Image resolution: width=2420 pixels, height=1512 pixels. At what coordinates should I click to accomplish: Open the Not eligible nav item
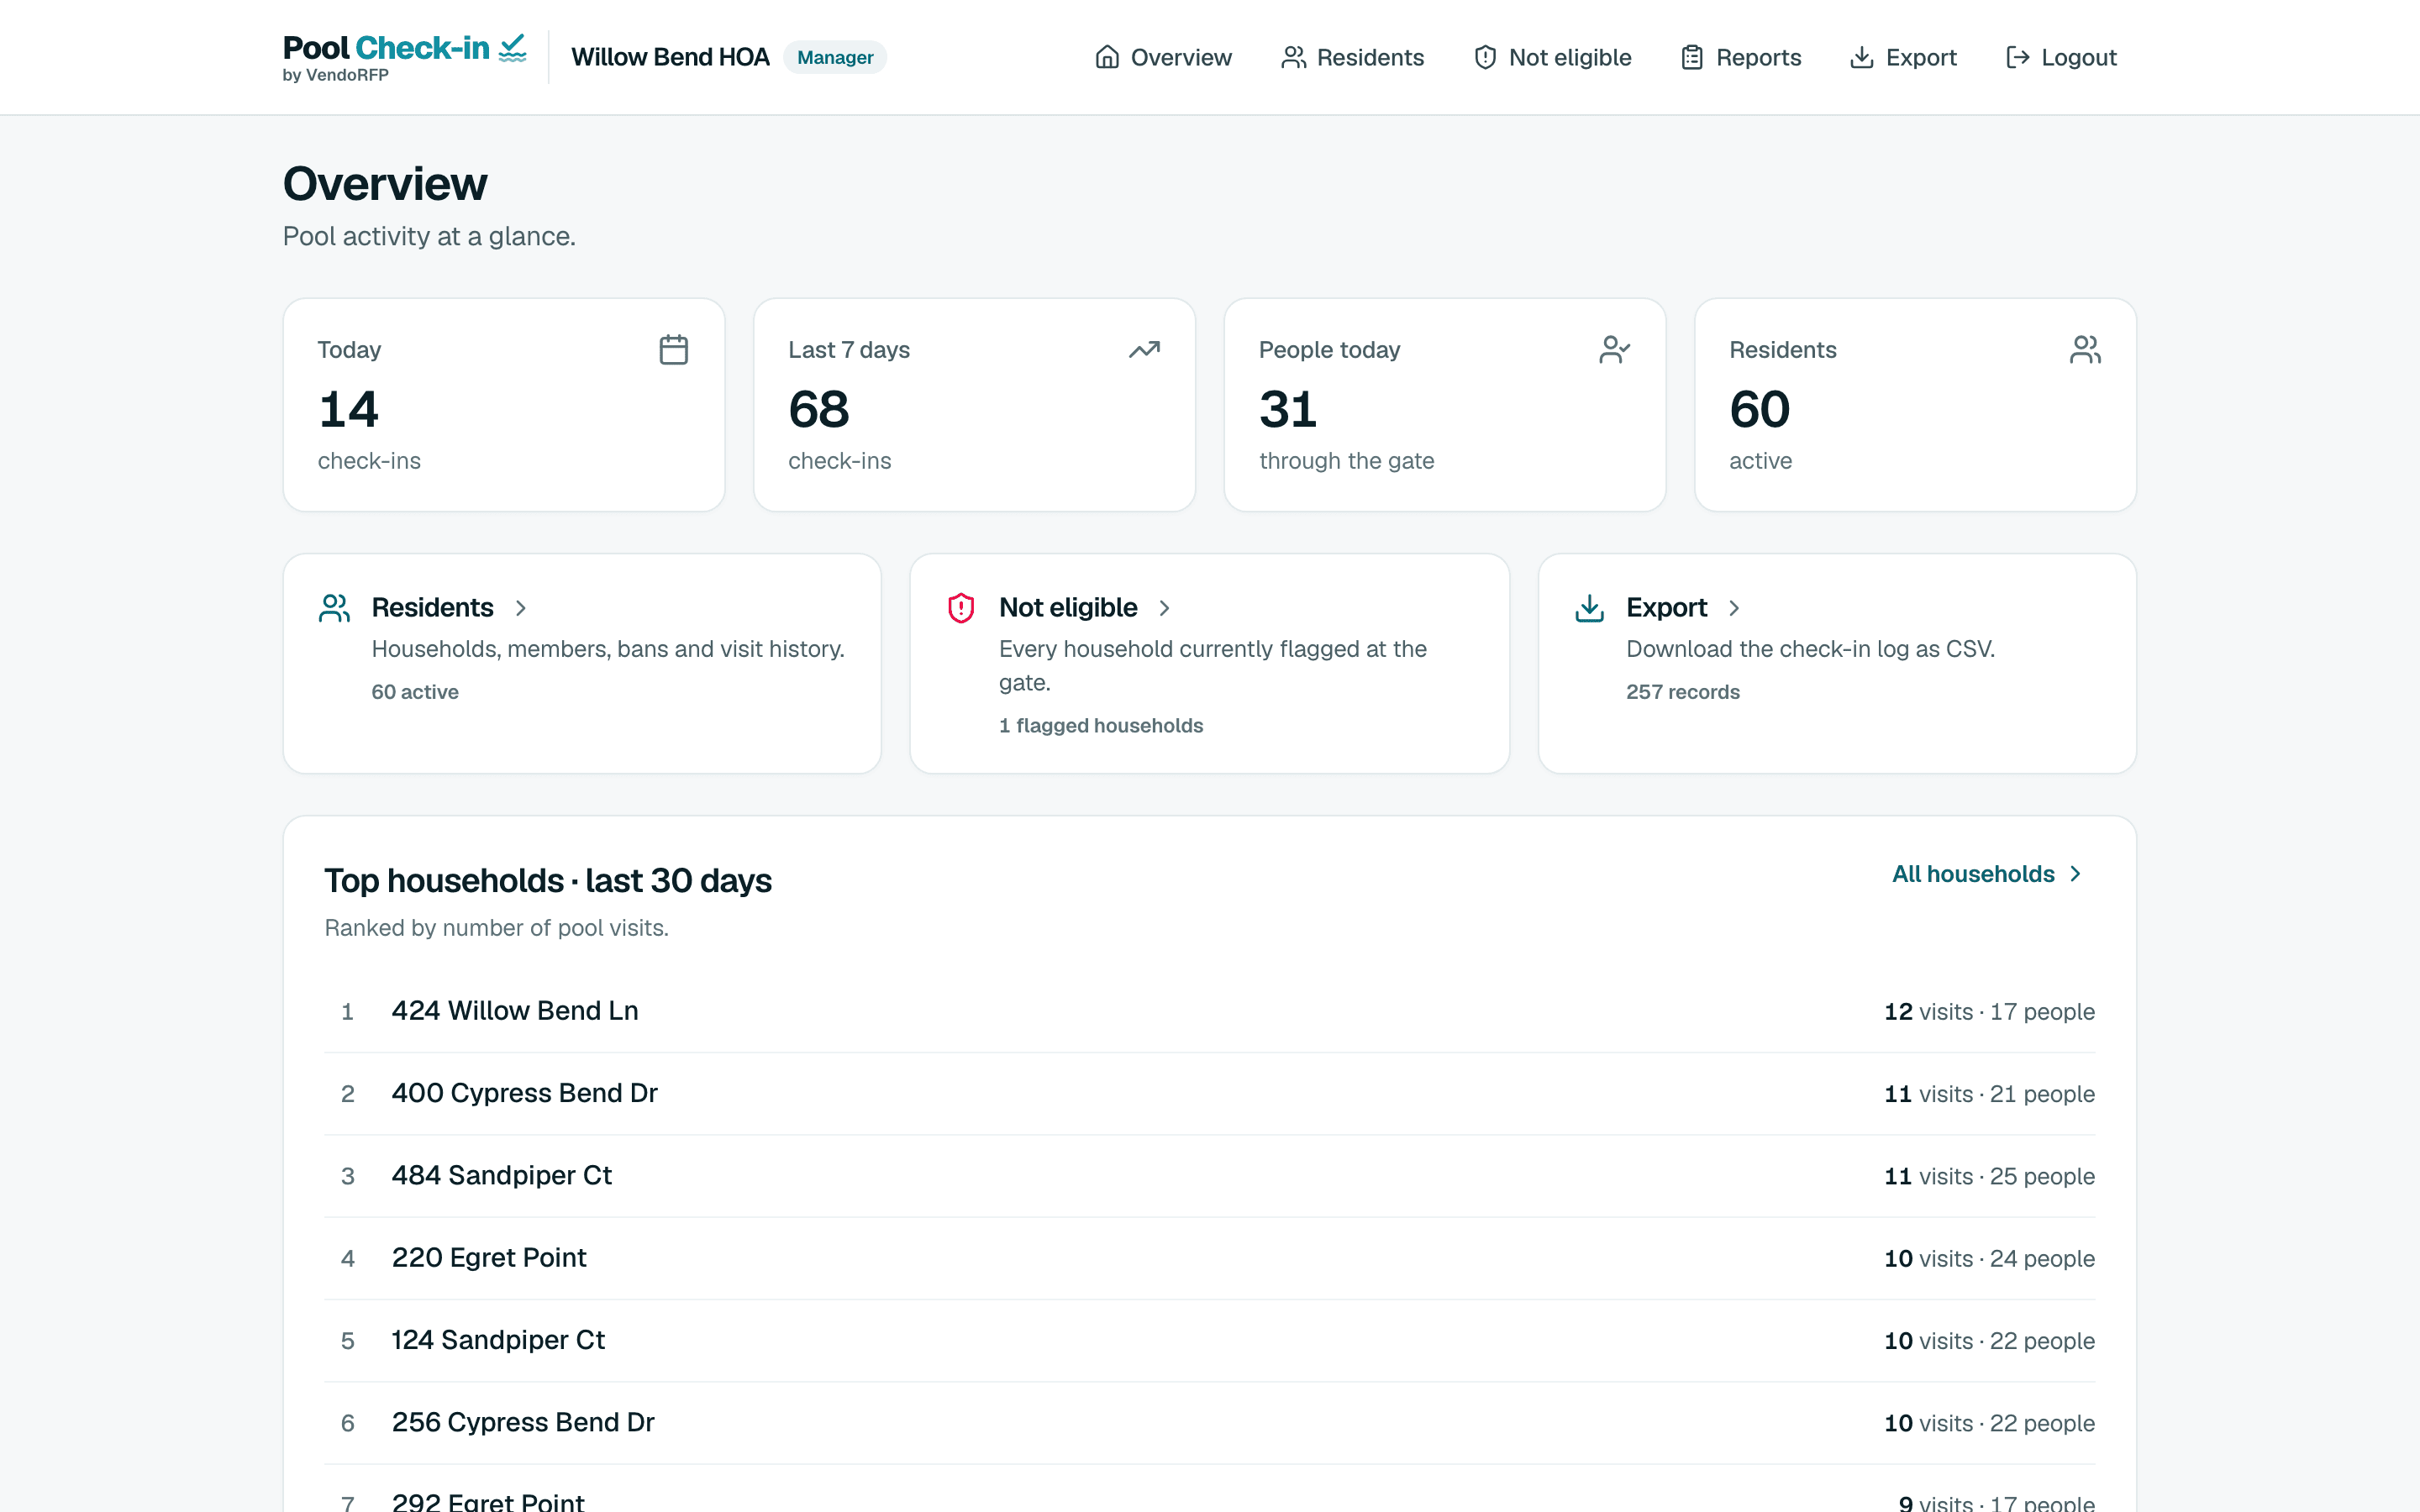pyautogui.click(x=1552, y=57)
